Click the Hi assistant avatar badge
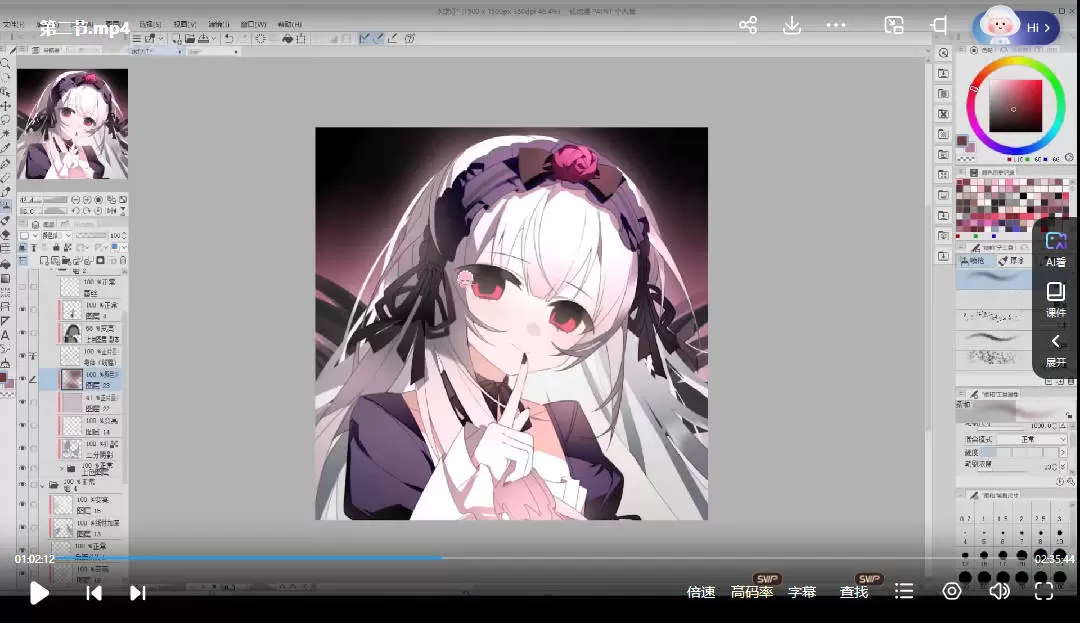Screen dimensions: 1080x623 (1016, 27)
